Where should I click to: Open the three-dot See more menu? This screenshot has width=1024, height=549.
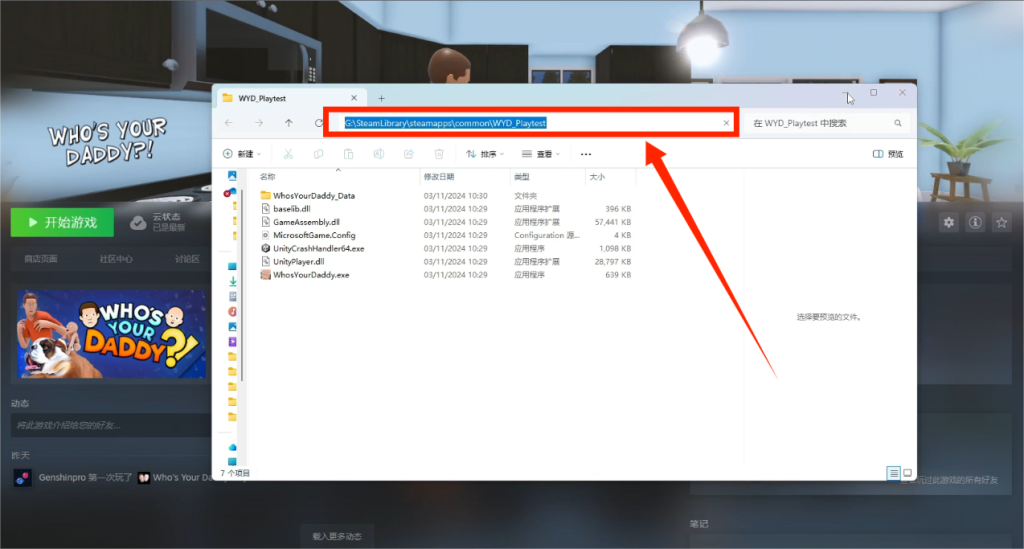coord(586,154)
